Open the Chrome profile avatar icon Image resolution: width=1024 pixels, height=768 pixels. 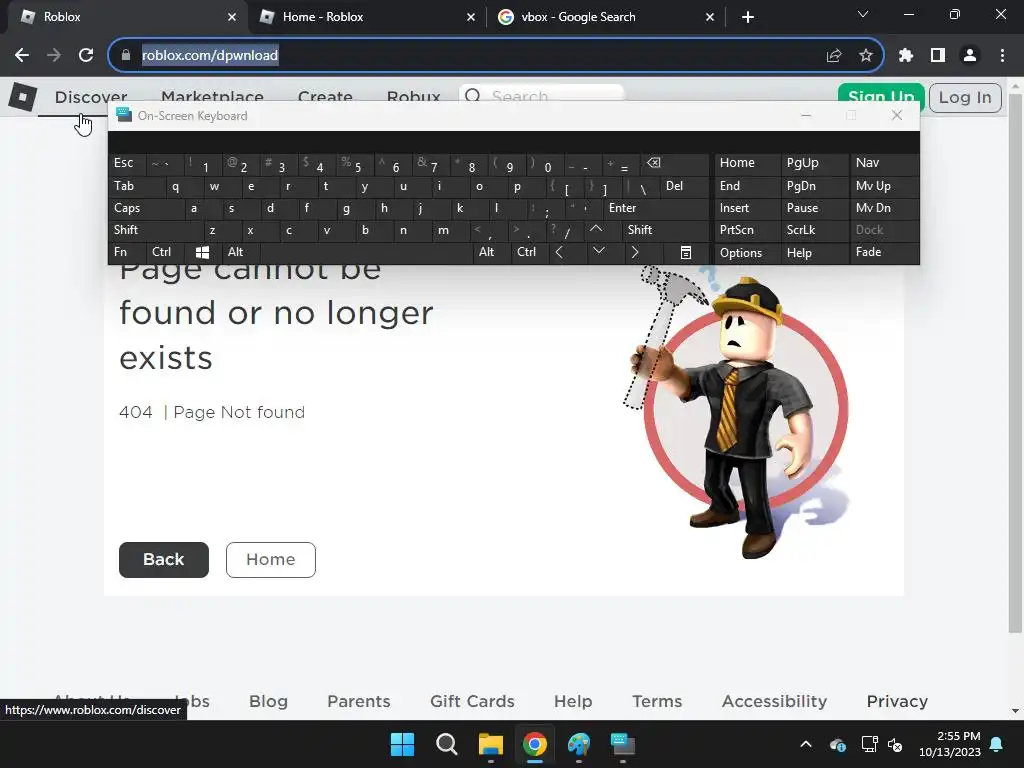point(970,56)
